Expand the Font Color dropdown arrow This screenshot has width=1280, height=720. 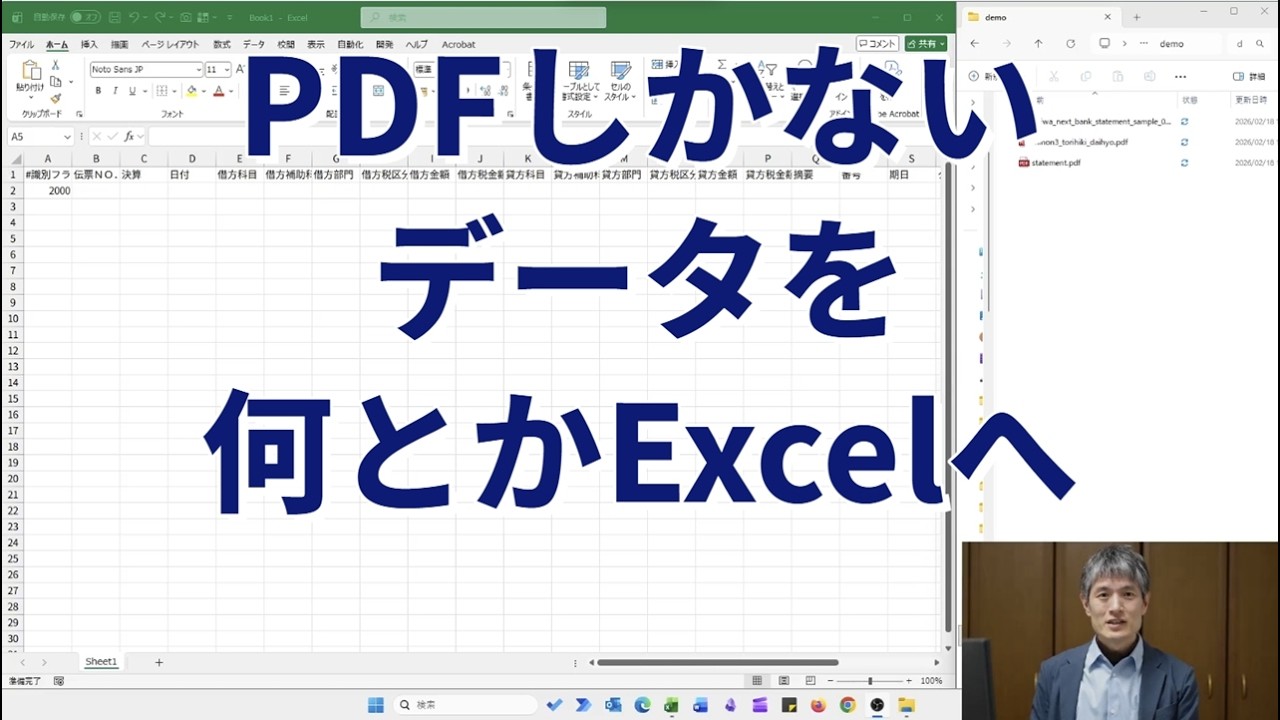tap(230, 91)
